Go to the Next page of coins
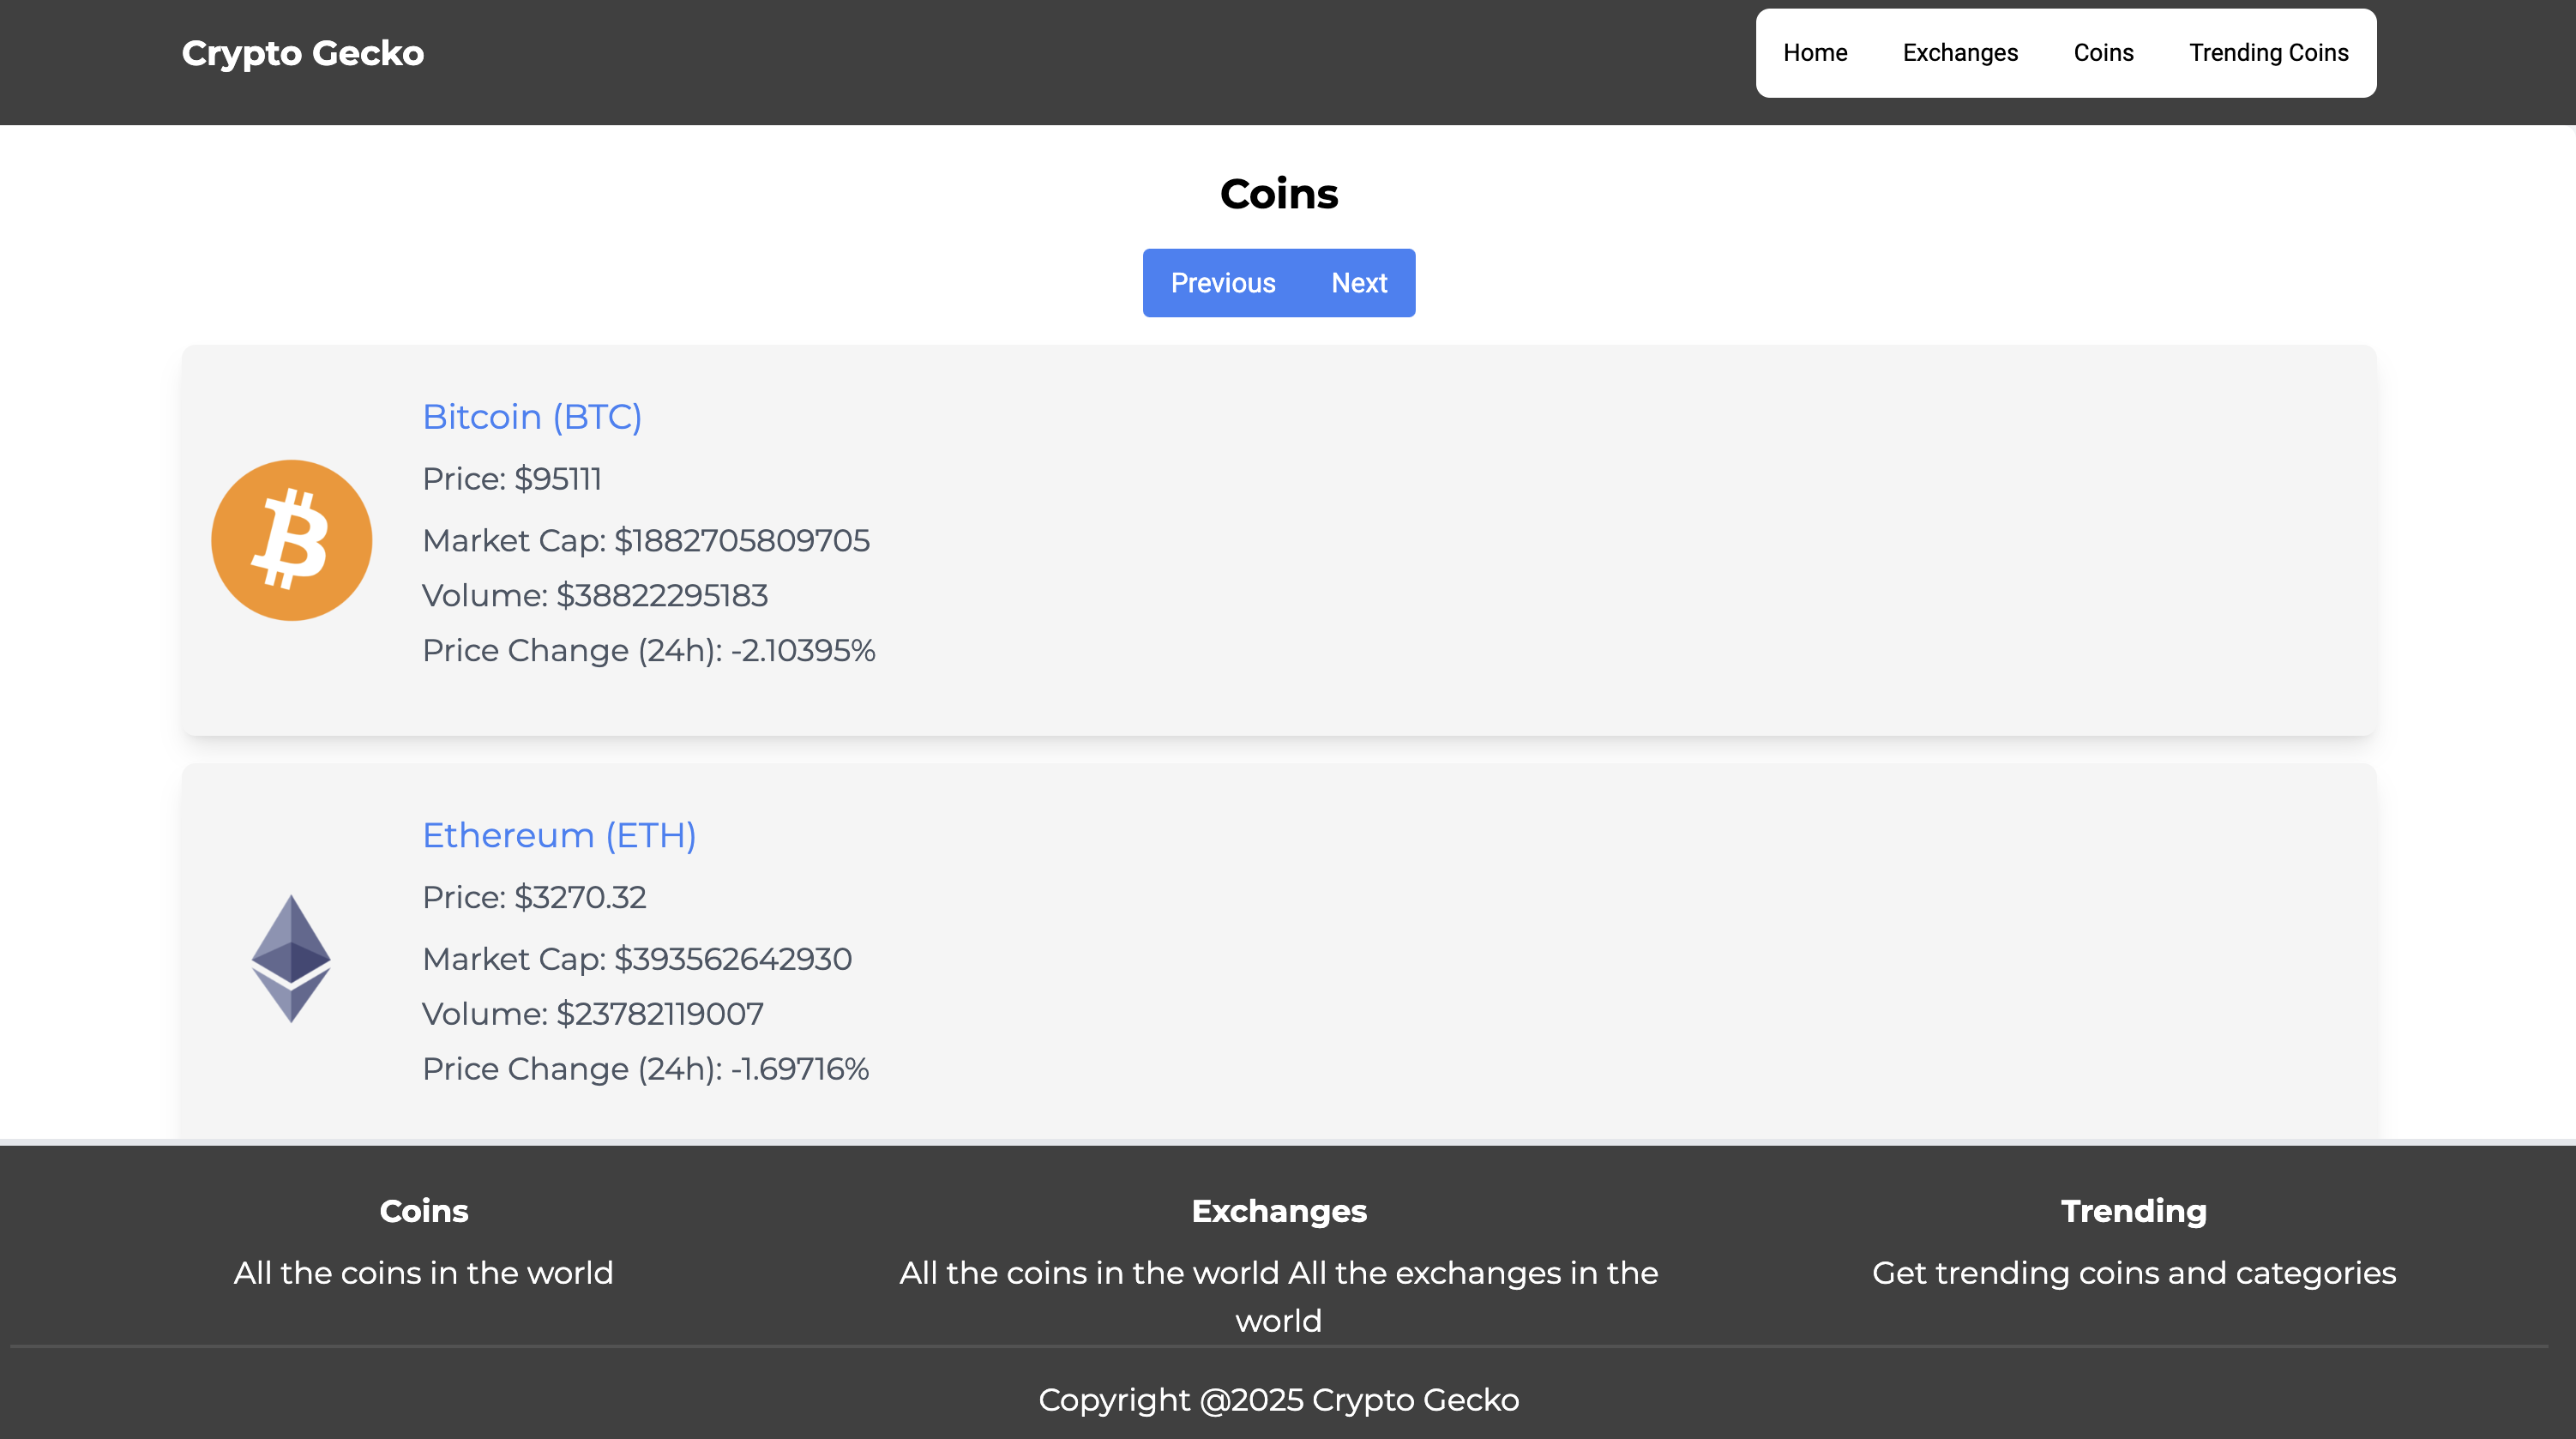2576x1439 pixels. [1359, 283]
